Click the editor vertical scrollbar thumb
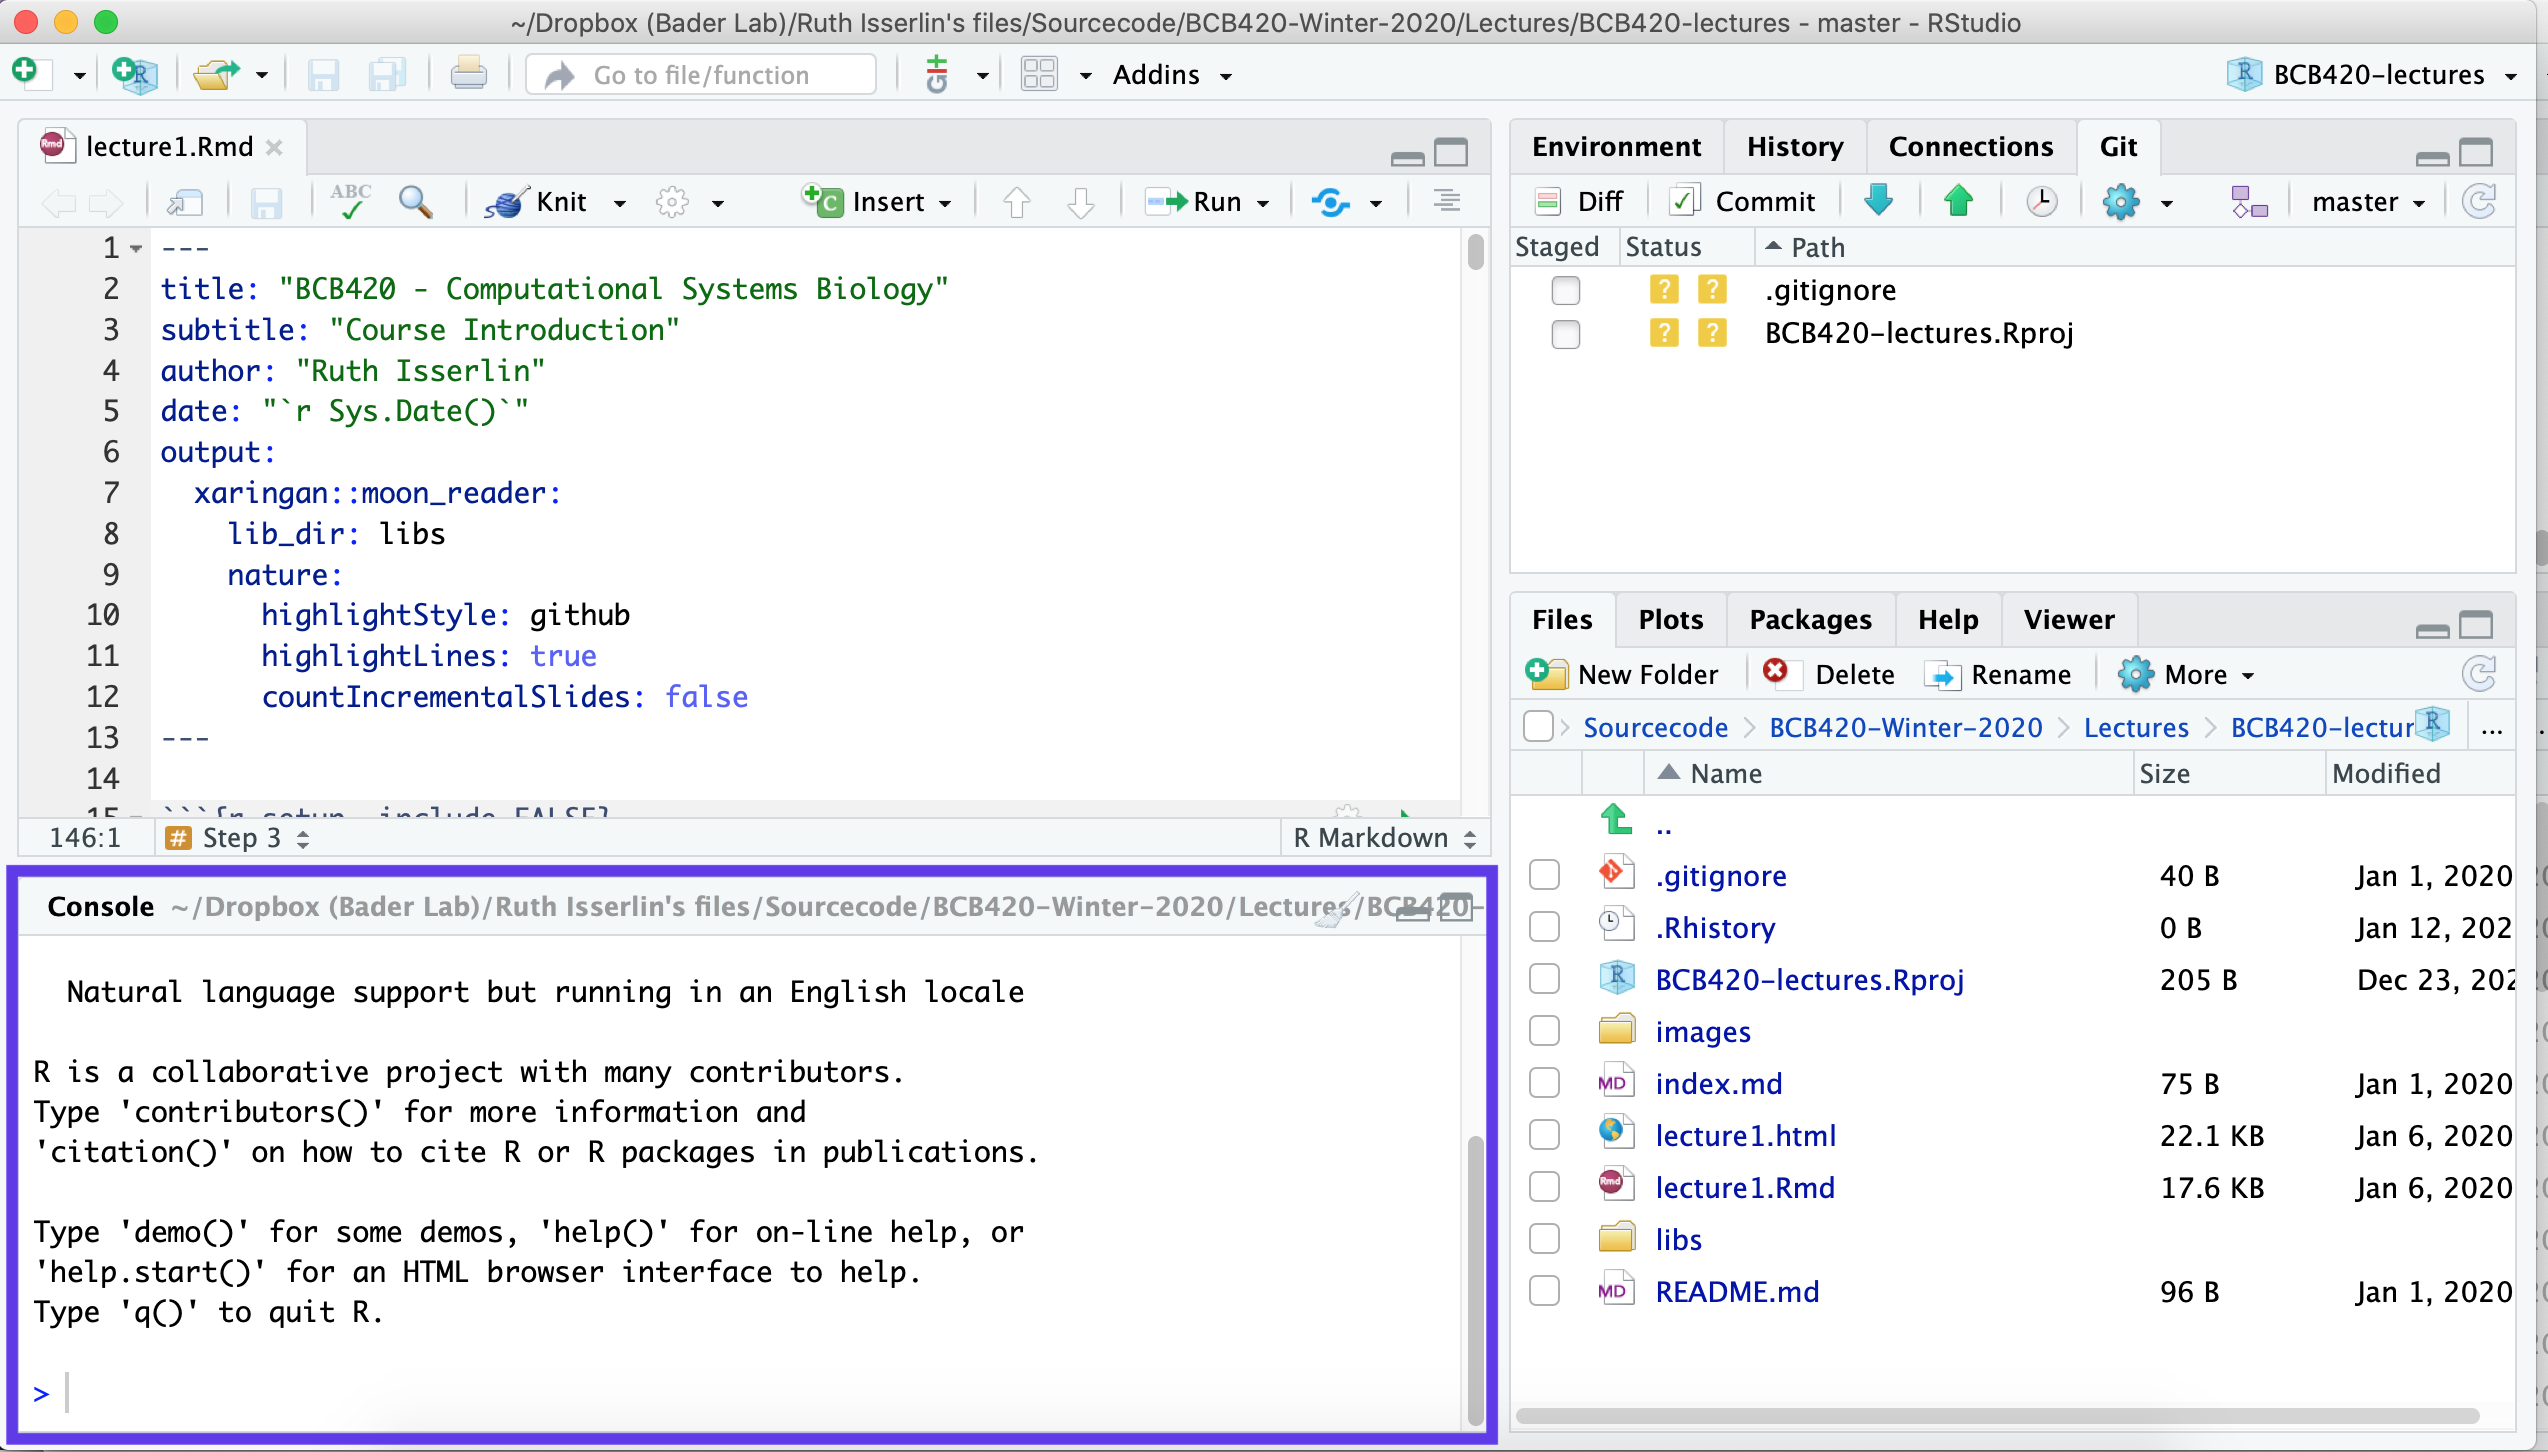The image size is (2548, 1452). (1476, 251)
